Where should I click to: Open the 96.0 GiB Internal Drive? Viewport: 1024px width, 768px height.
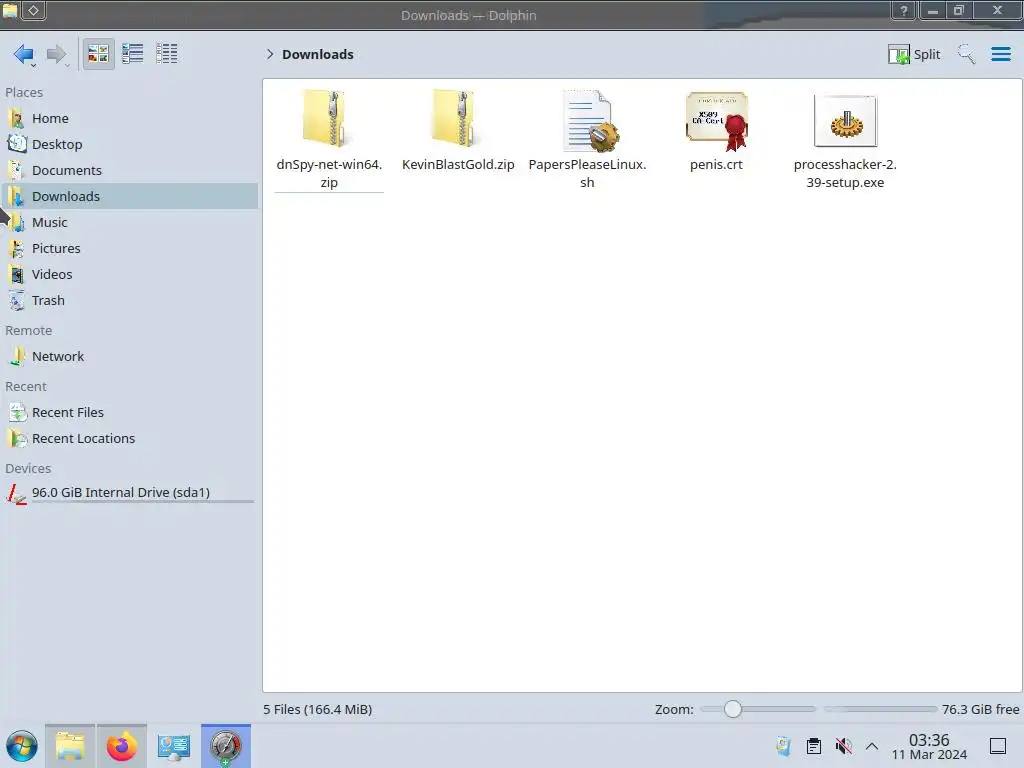(x=129, y=493)
